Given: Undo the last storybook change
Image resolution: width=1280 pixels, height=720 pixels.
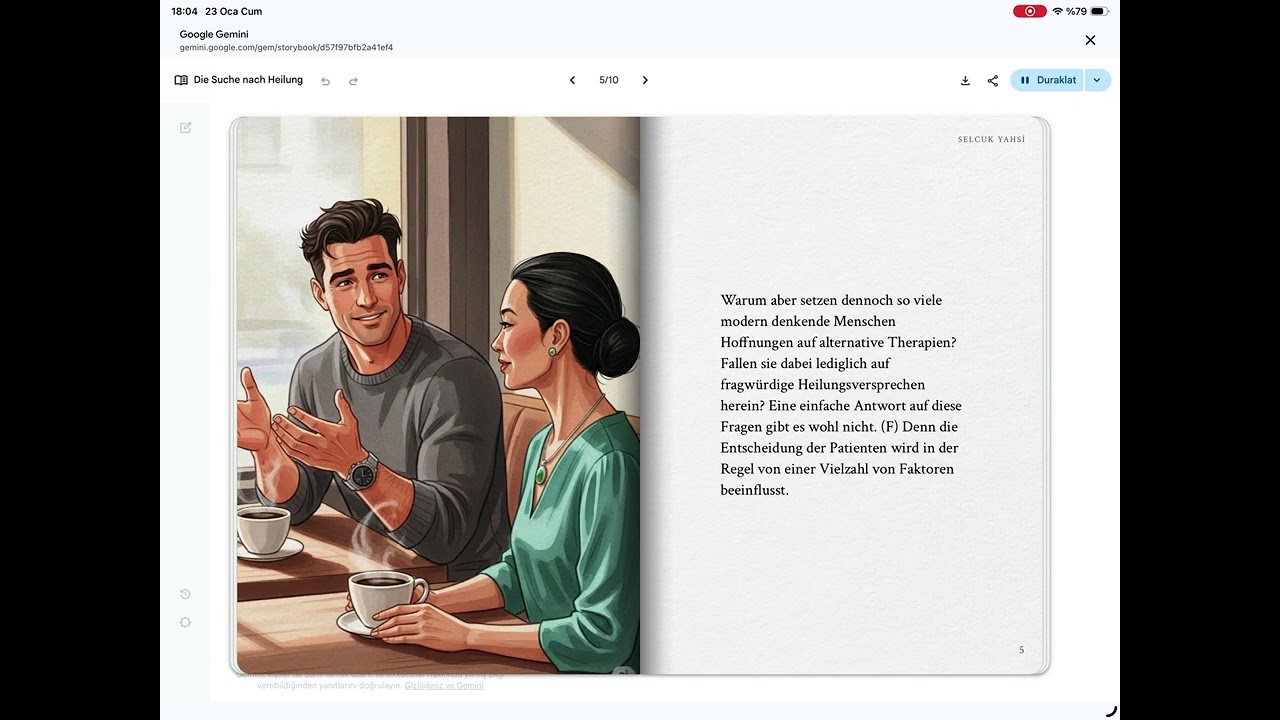Looking at the screenshot, I should 325,81.
